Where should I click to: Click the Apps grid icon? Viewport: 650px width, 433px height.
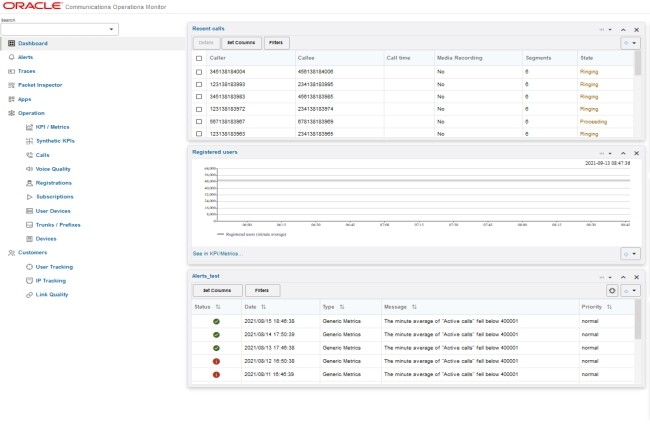coord(12,99)
